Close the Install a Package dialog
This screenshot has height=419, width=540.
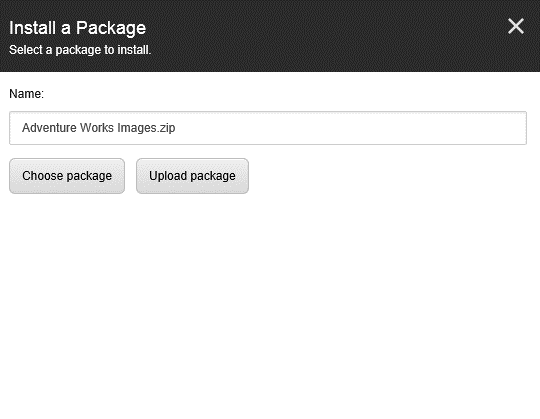coord(516,26)
